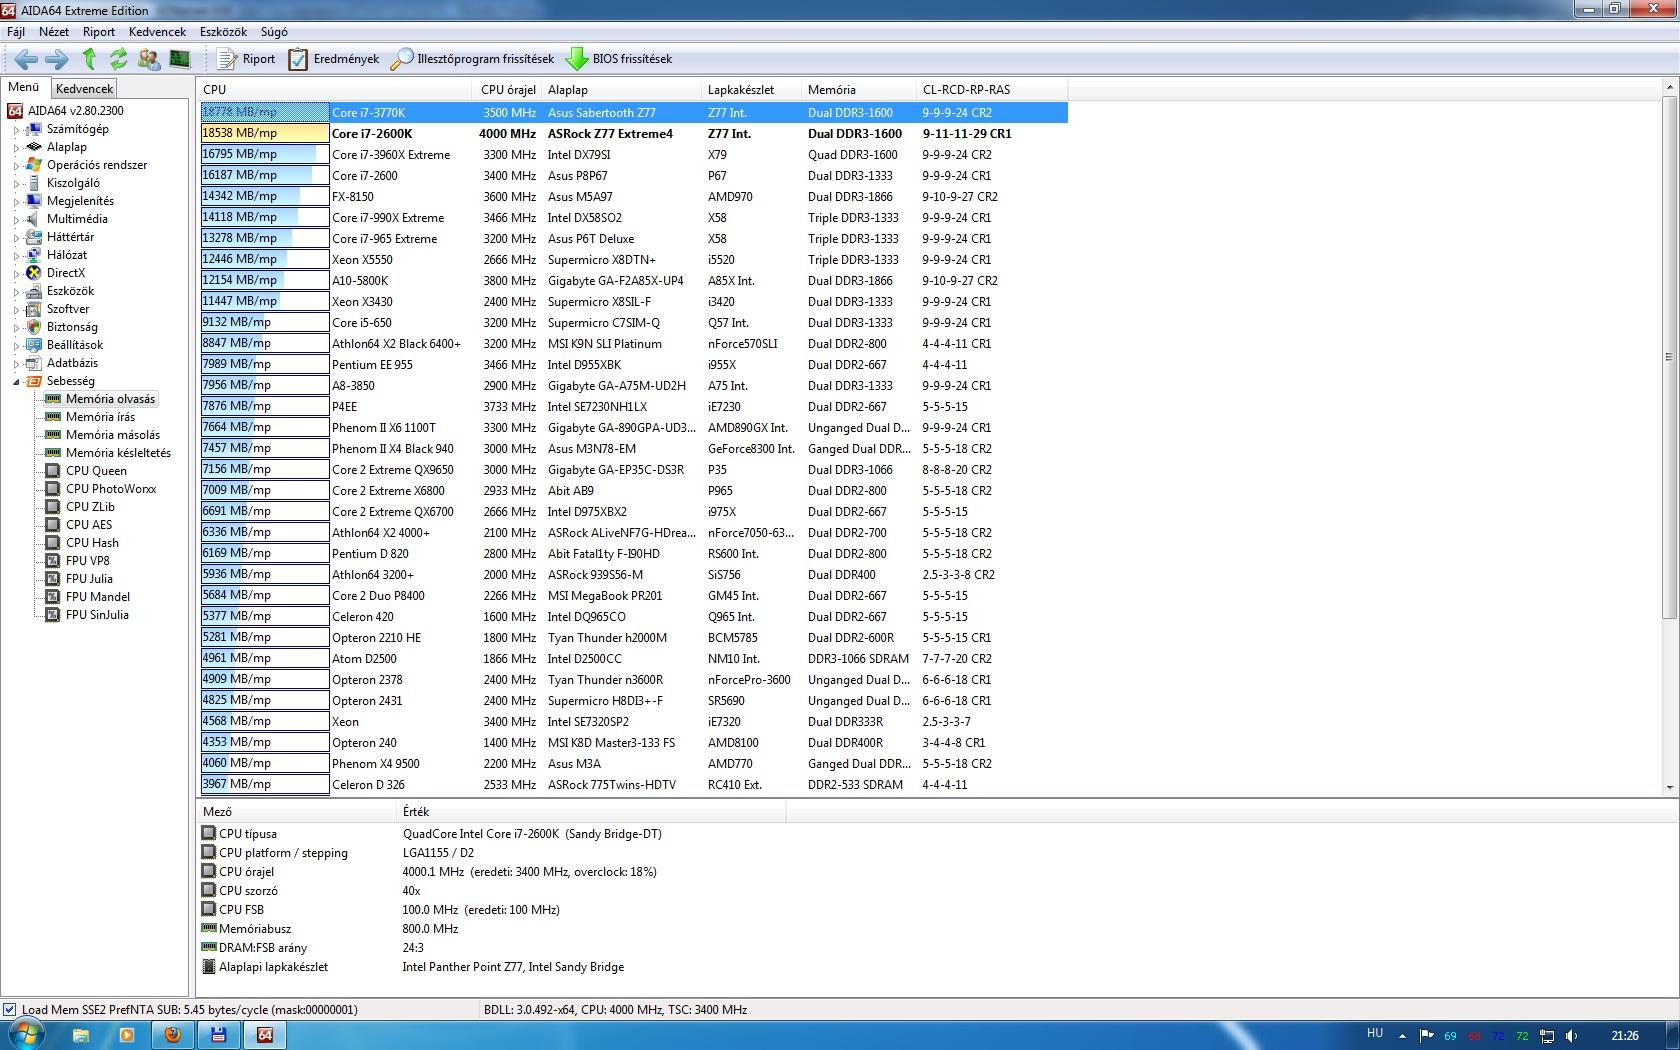Select CPU AES benchmark icon
The height and width of the screenshot is (1050, 1680).
point(53,525)
